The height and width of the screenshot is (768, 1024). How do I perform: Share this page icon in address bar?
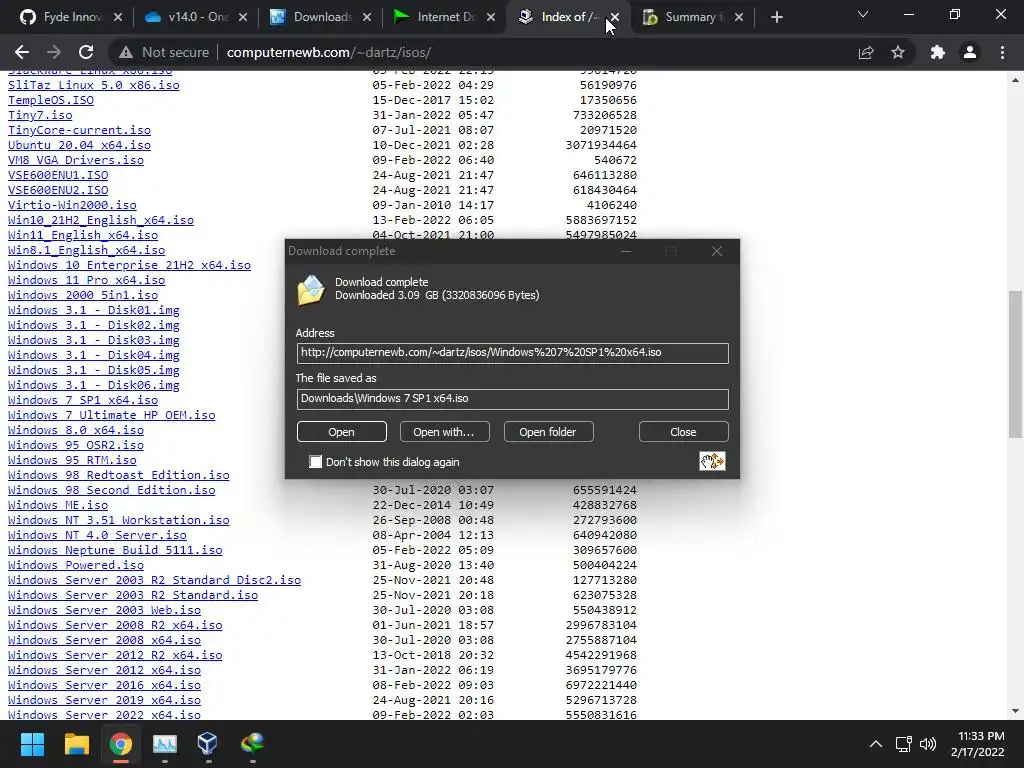coord(866,52)
